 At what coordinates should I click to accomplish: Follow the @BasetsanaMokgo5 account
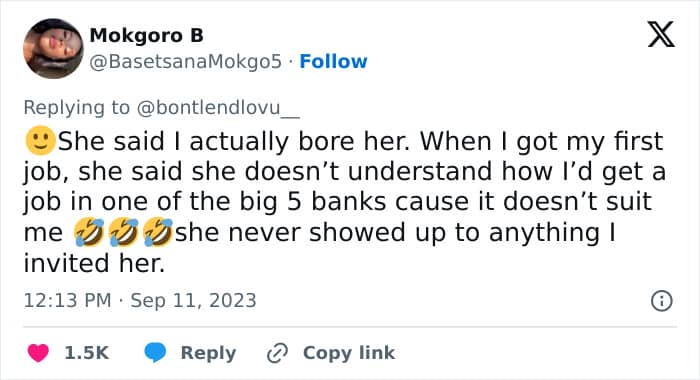(333, 61)
